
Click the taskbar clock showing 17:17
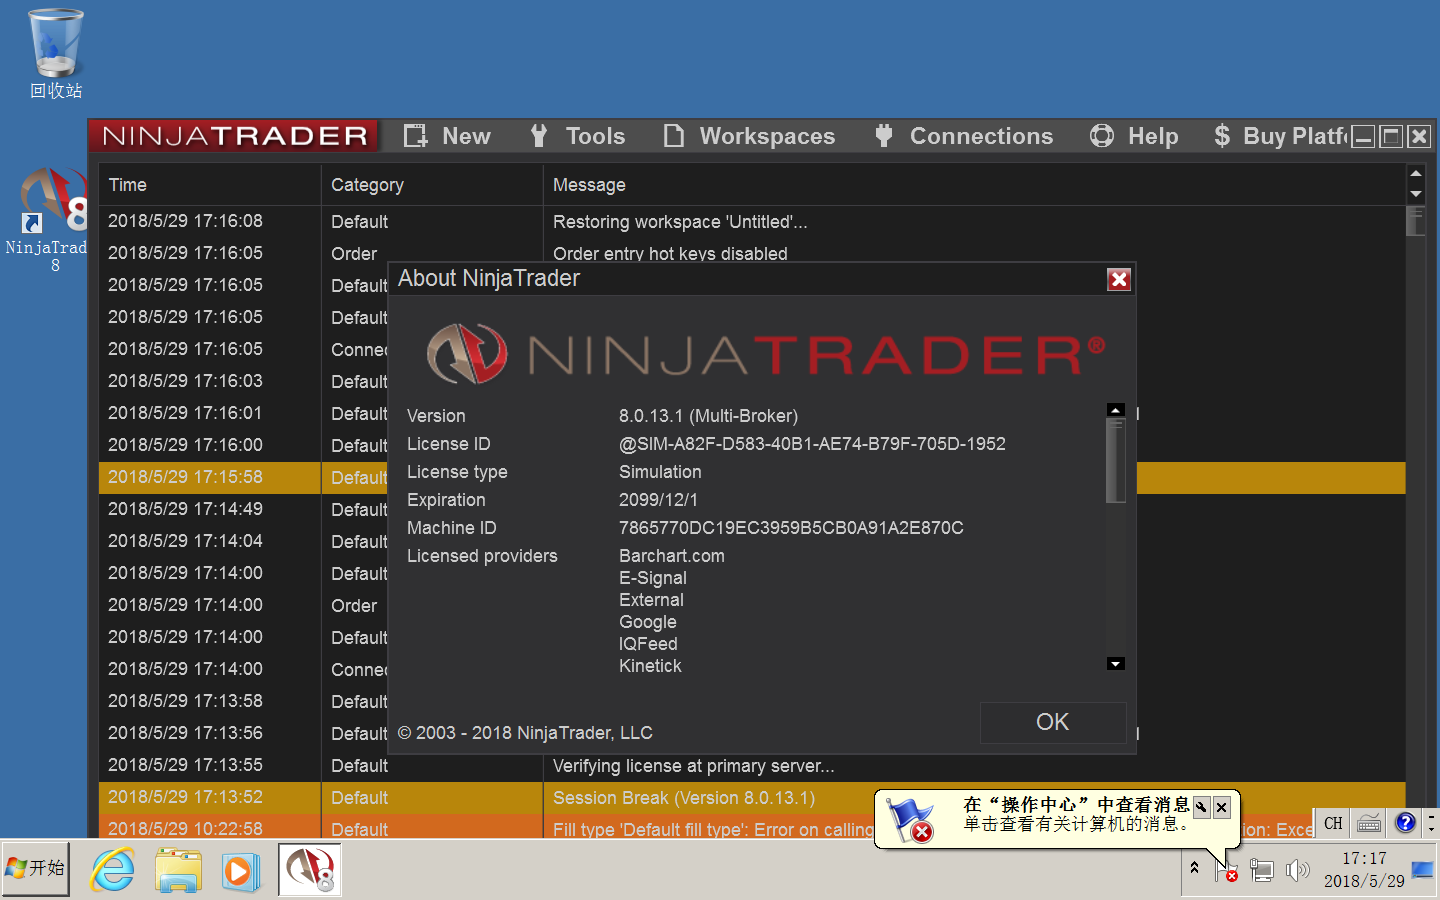tap(1364, 870)
